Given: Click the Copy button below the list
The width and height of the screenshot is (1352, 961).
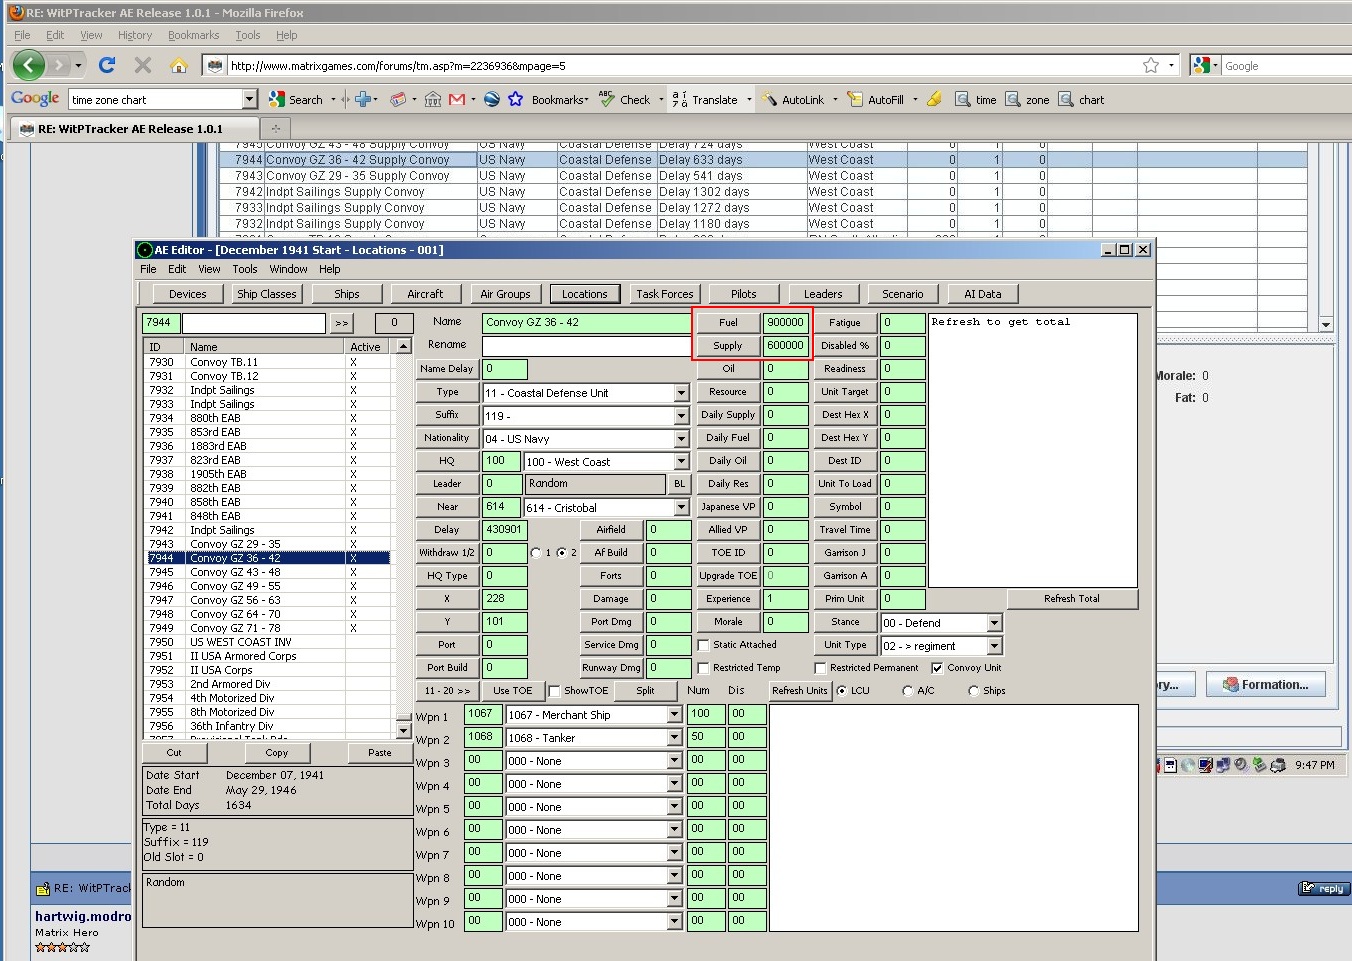Looking at the screenshot, I should [276, 753].
